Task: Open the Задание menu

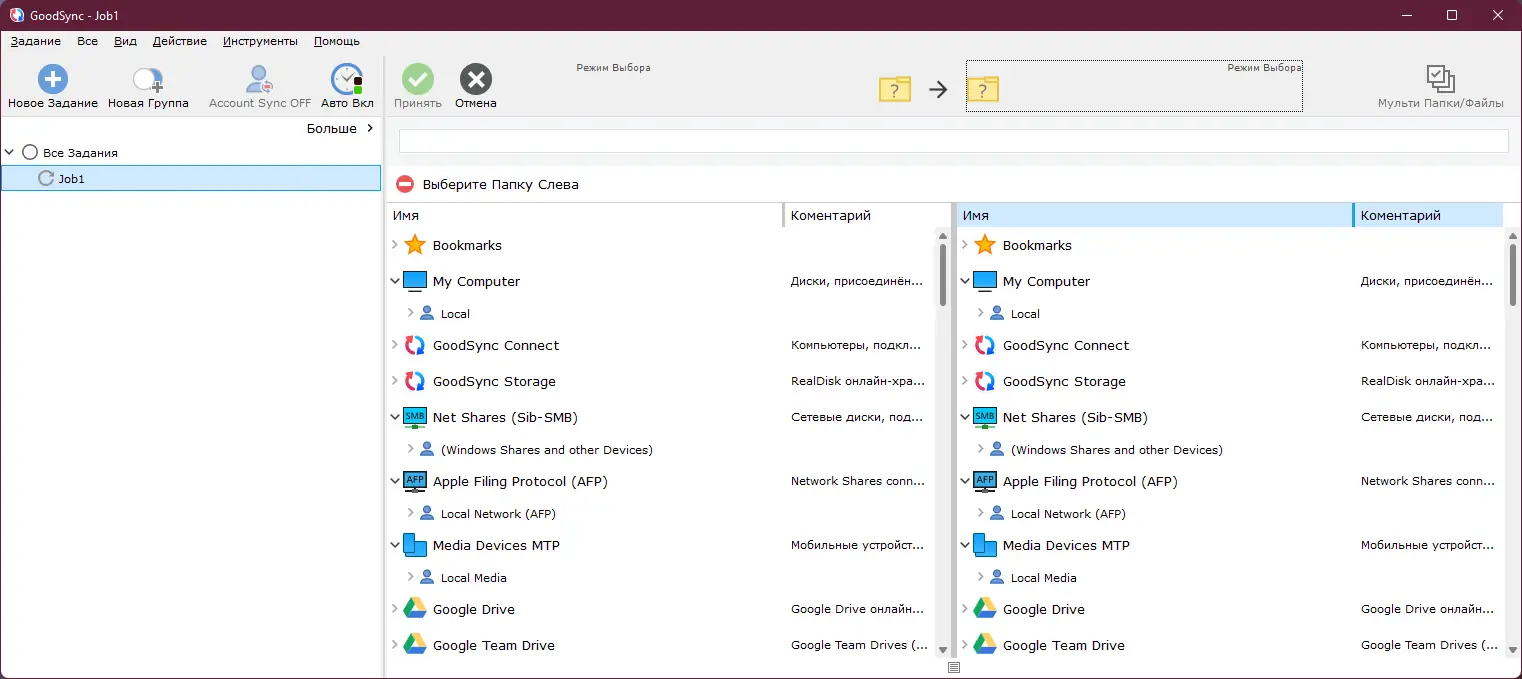Action: click(x=35, y=41)
